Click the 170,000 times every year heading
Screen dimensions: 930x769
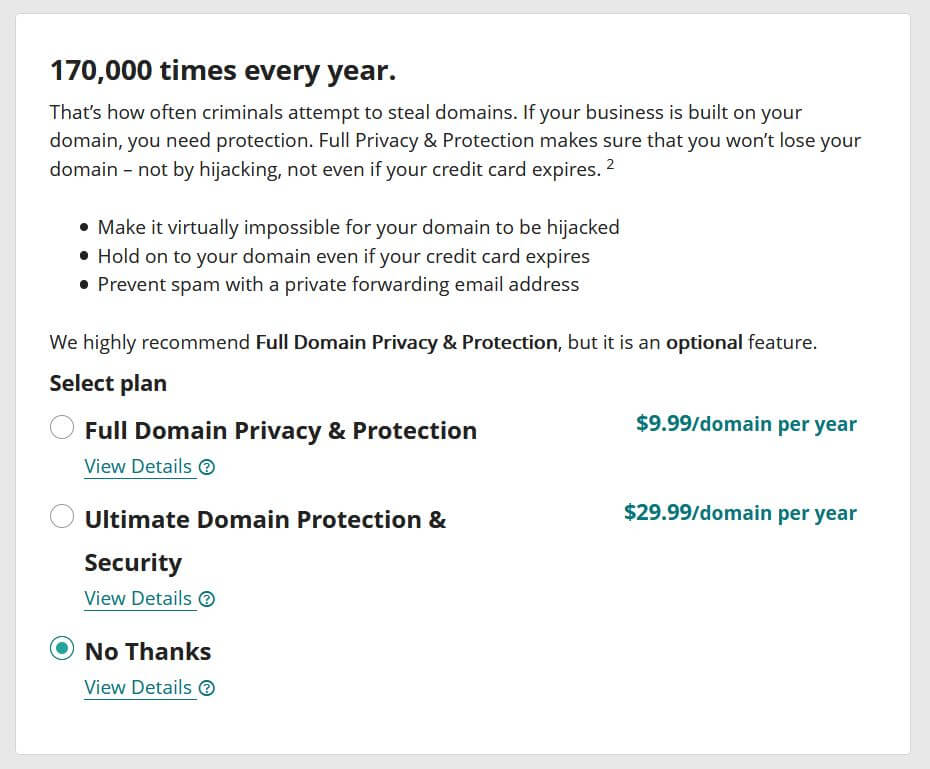[x=223, y=71]
